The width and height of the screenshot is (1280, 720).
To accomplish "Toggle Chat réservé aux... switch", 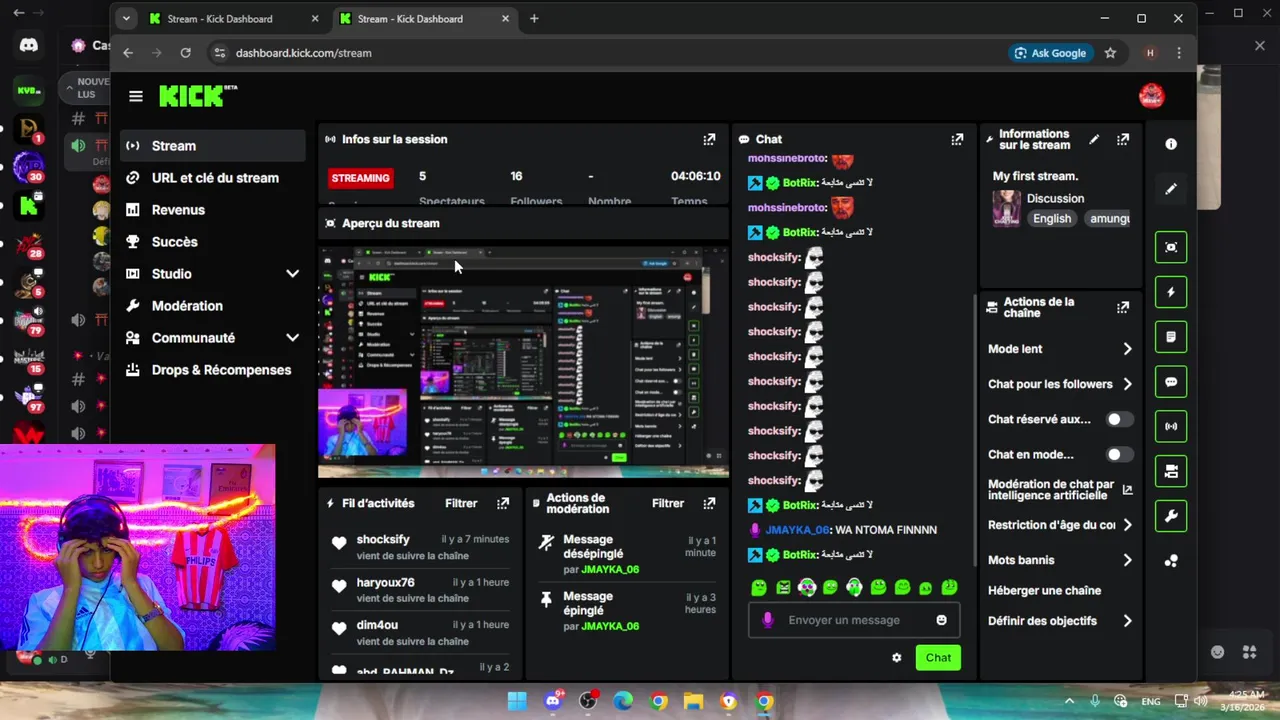I will 1120,420.
